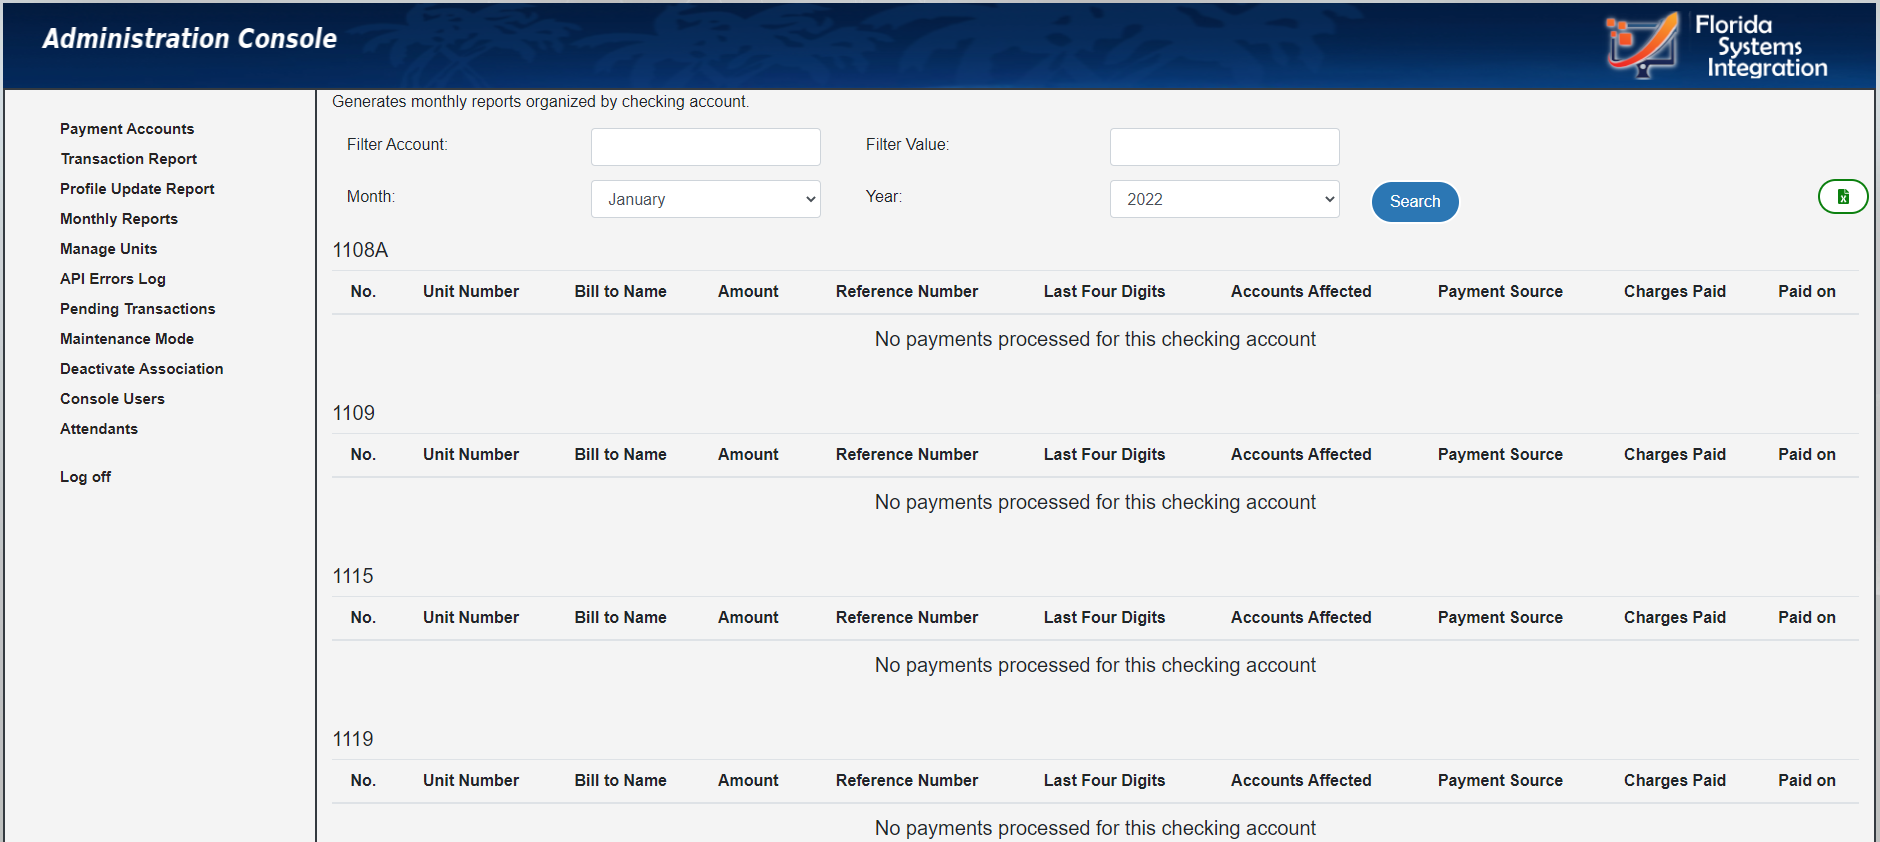The height and width of the screenshot is (842, 1880).
Task: Open Console Users list
Action: 112,399
